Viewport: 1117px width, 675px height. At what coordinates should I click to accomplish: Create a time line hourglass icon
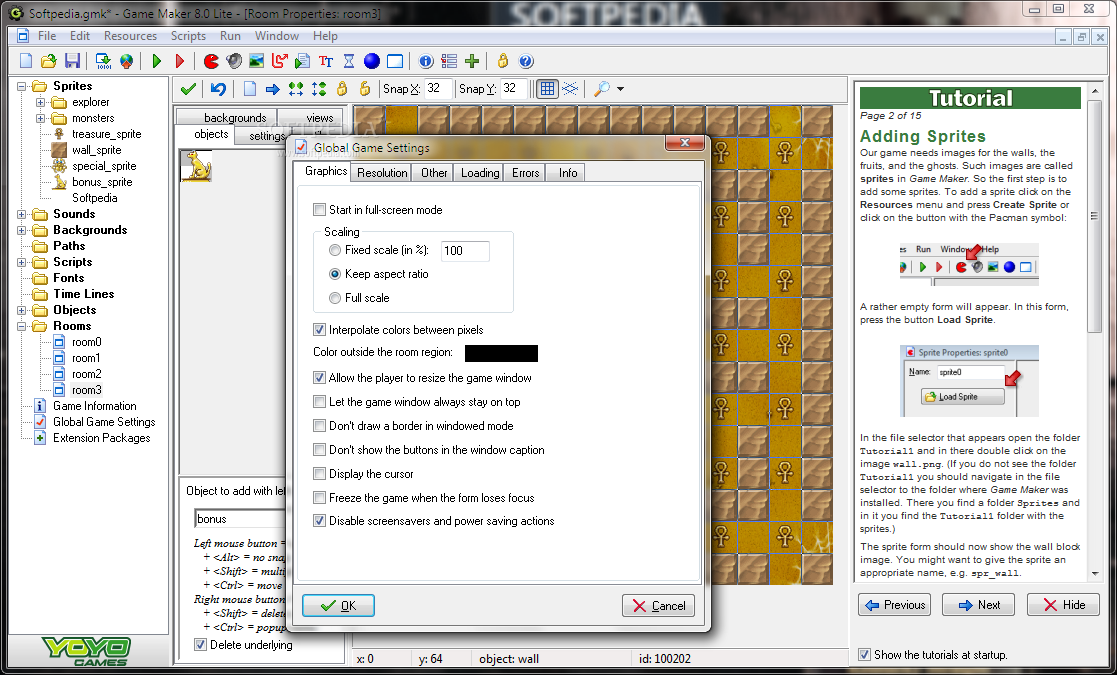pyautogui.click(x=349, y=61)
